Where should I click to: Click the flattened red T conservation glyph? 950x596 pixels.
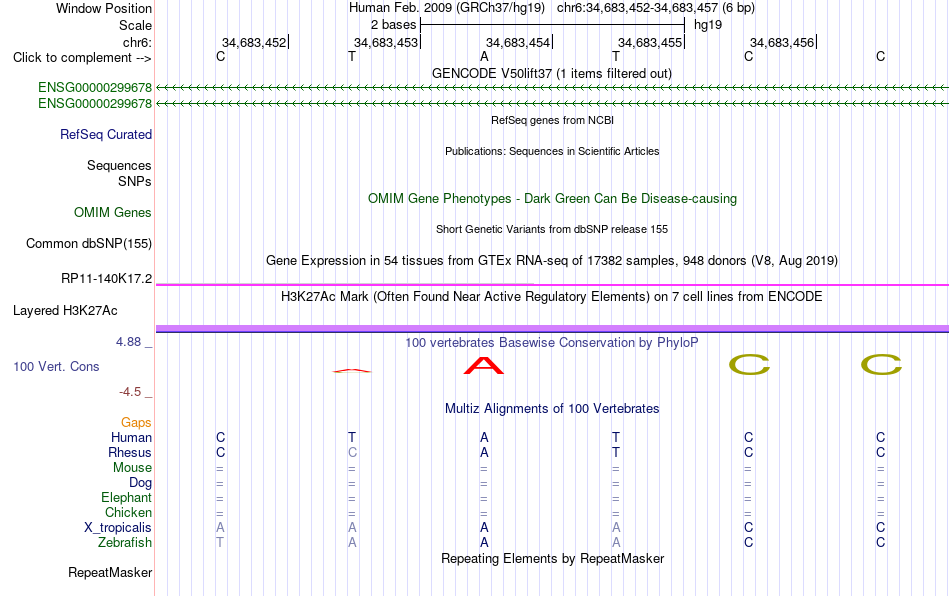click(x=352, y=371)
